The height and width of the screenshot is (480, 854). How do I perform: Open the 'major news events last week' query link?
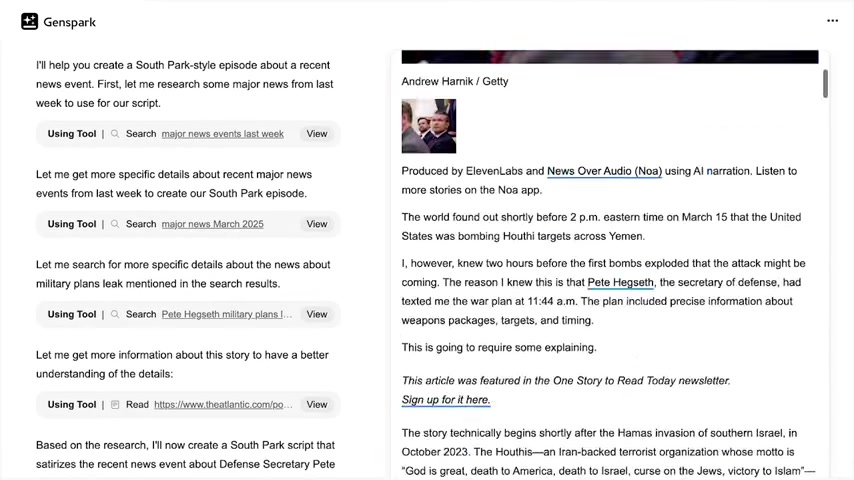222,134
